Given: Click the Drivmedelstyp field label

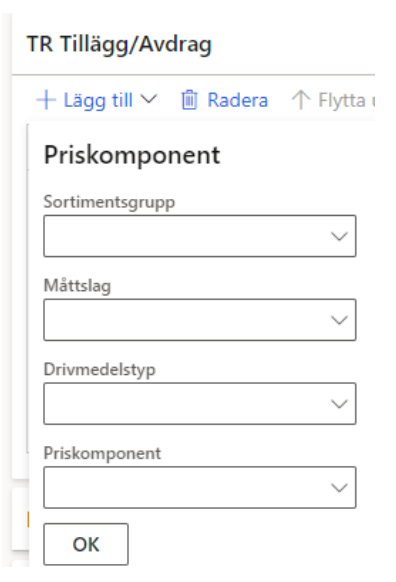Looking at the screenshot, I should click(x=99, y=370).
